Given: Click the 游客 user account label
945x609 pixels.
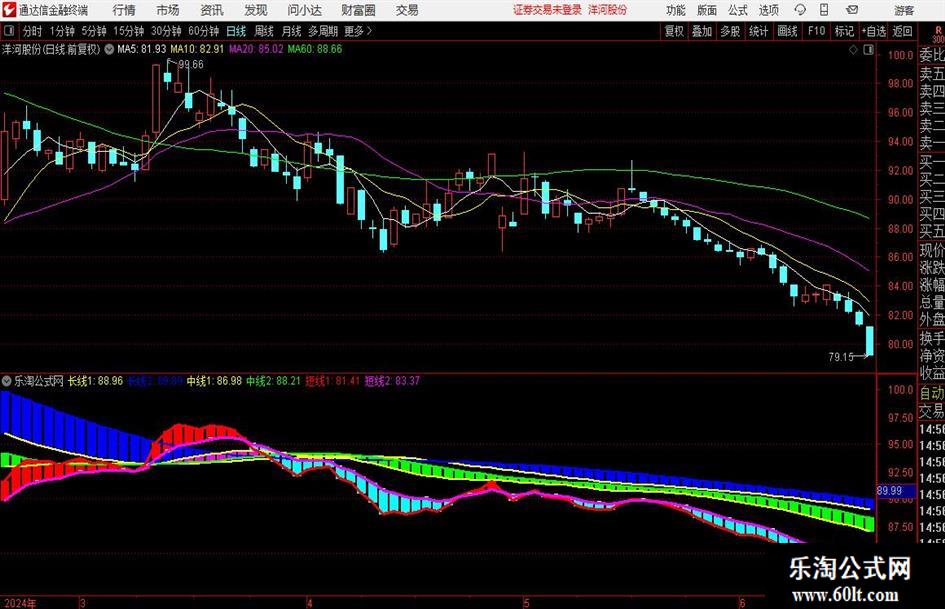Looking at the screenshot, I should 904,10.
